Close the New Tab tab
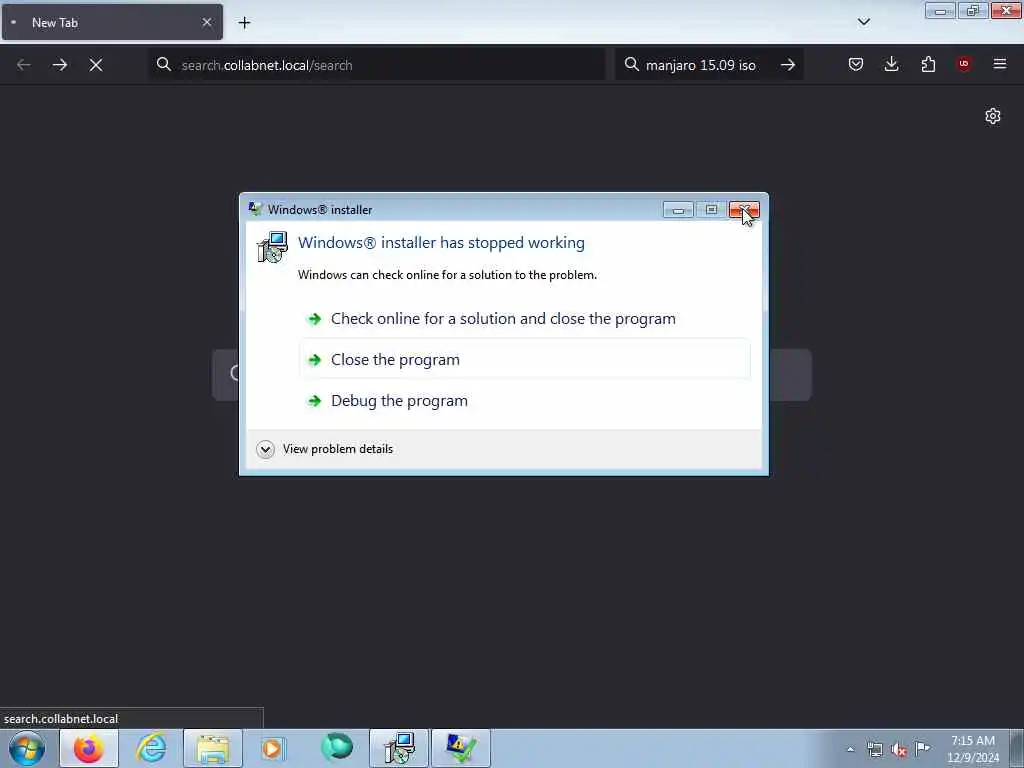 pos(207,22)
